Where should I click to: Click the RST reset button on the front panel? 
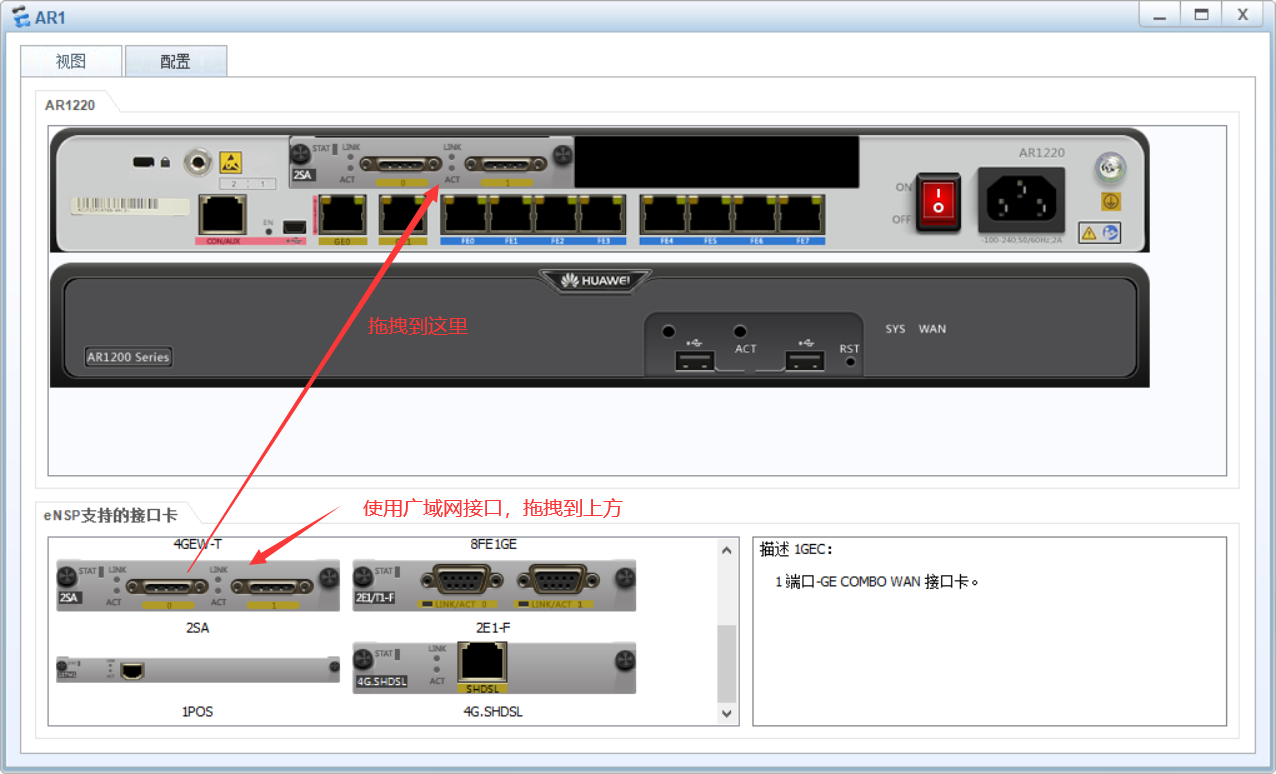tap(850, 362)
